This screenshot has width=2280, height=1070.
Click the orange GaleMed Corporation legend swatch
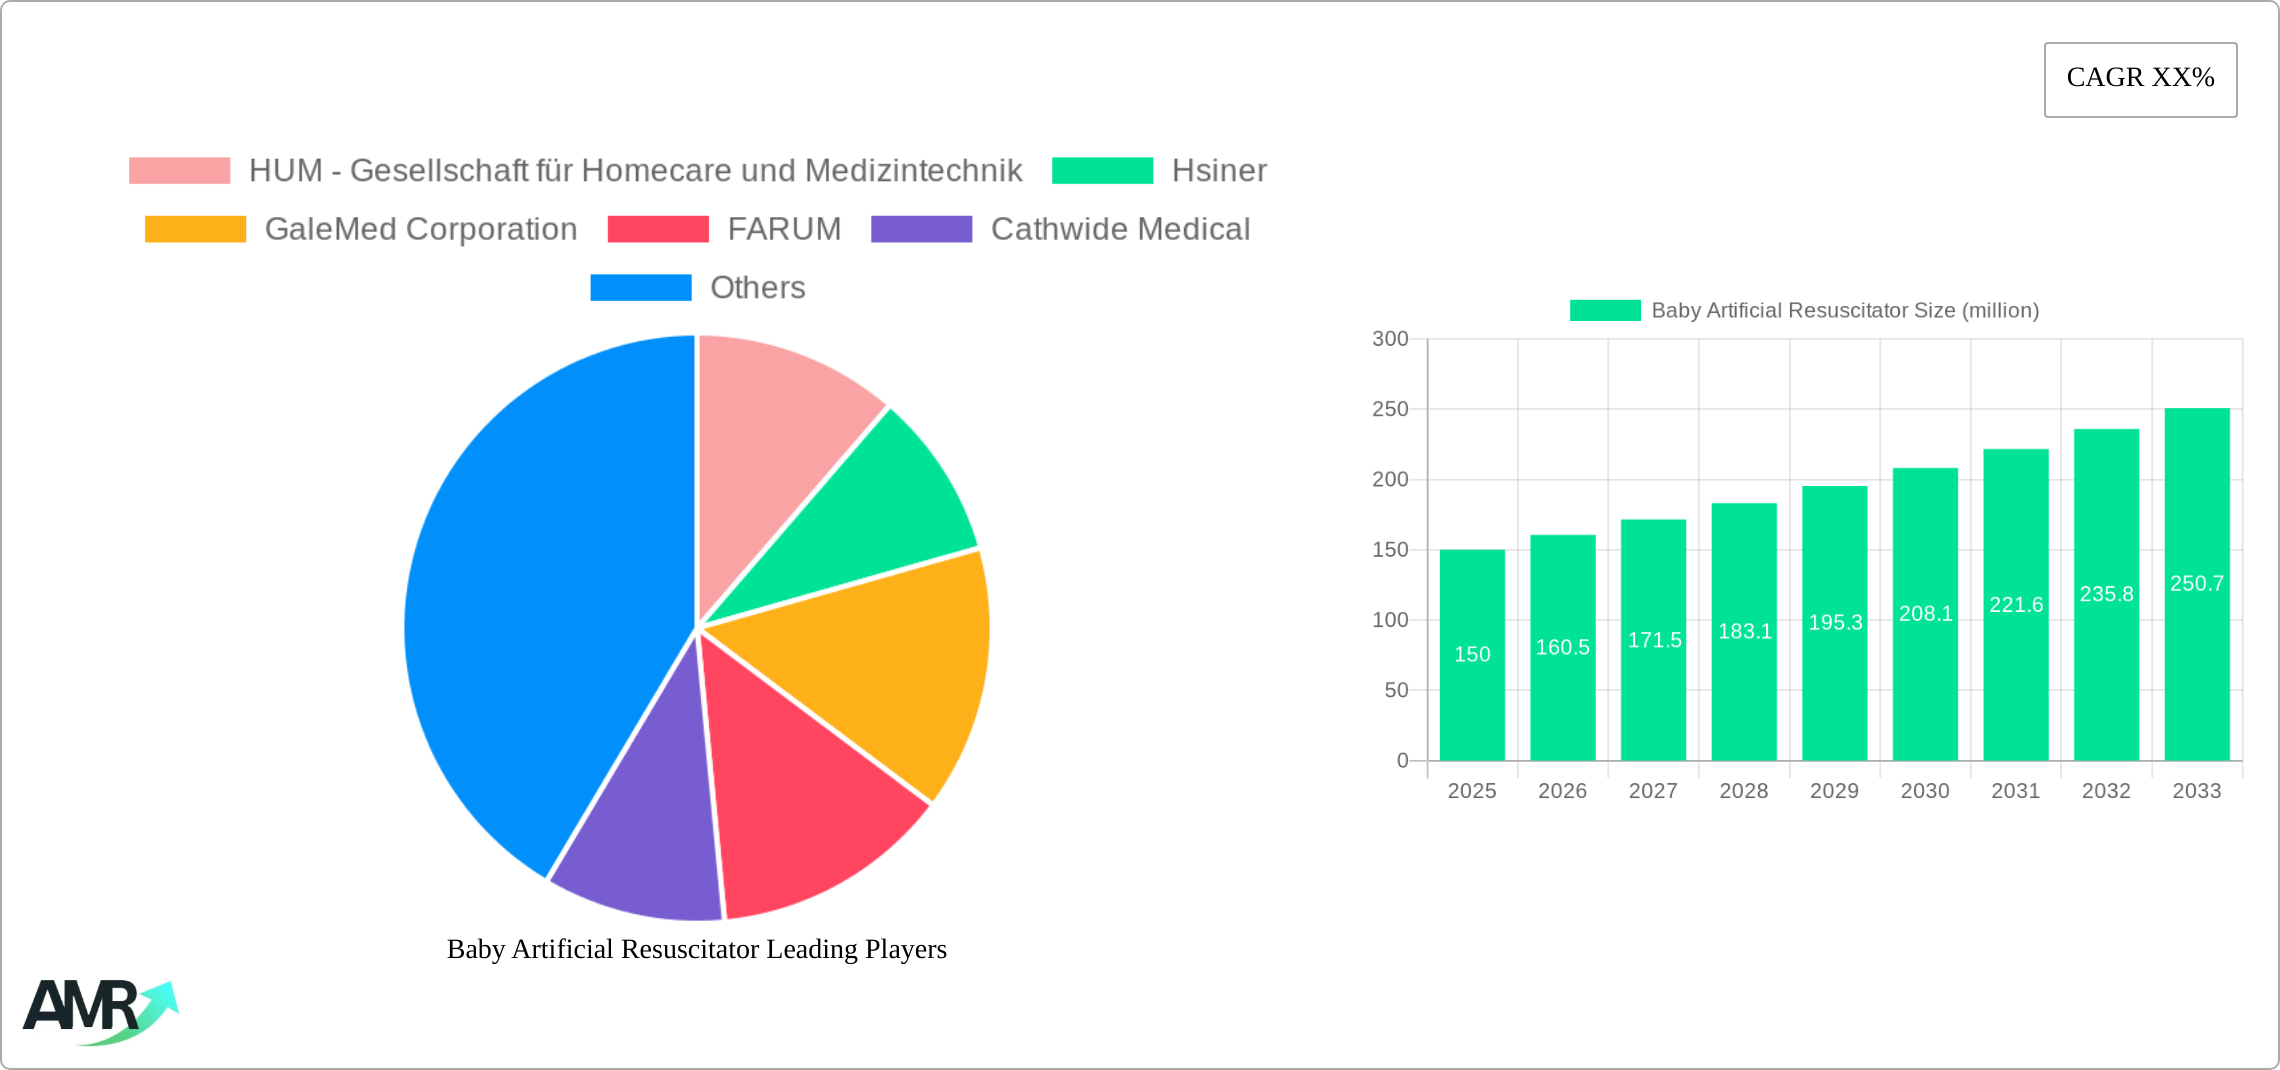[x=196, y=229]
